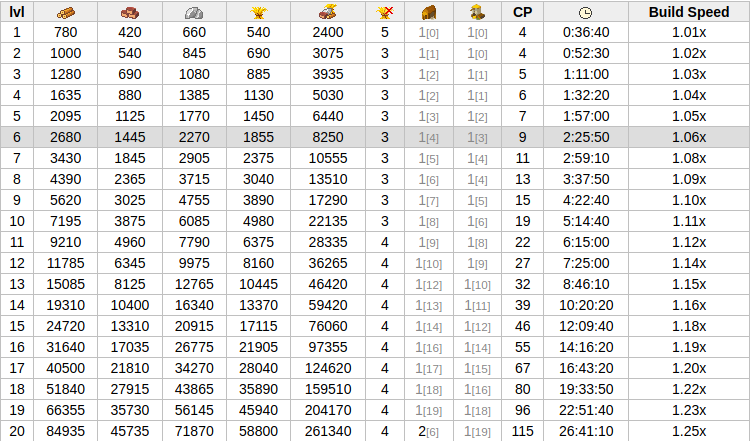Image resolution: width=752 pixels, height=441 pixels.
Task: Select the total '8250' in highlighted row
Action: (x=328, y=138)
